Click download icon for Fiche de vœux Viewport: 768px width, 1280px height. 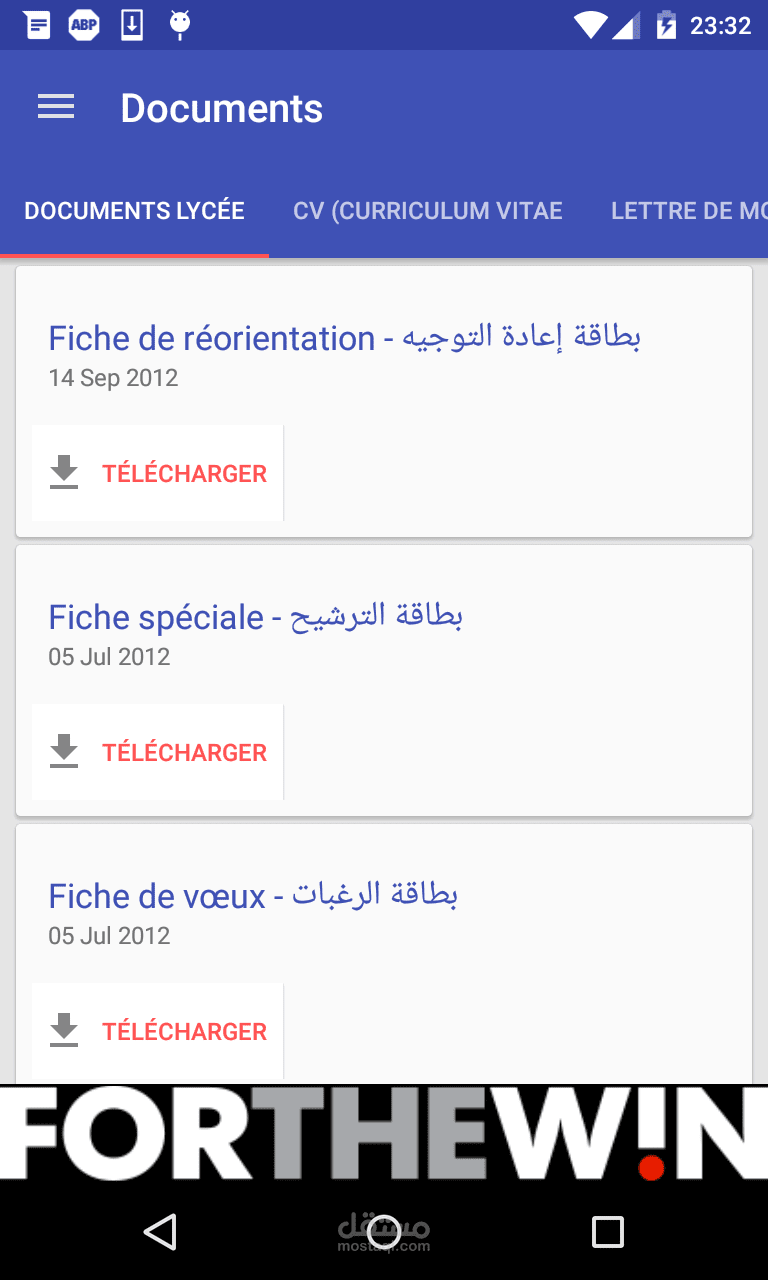coord(64,1031)
